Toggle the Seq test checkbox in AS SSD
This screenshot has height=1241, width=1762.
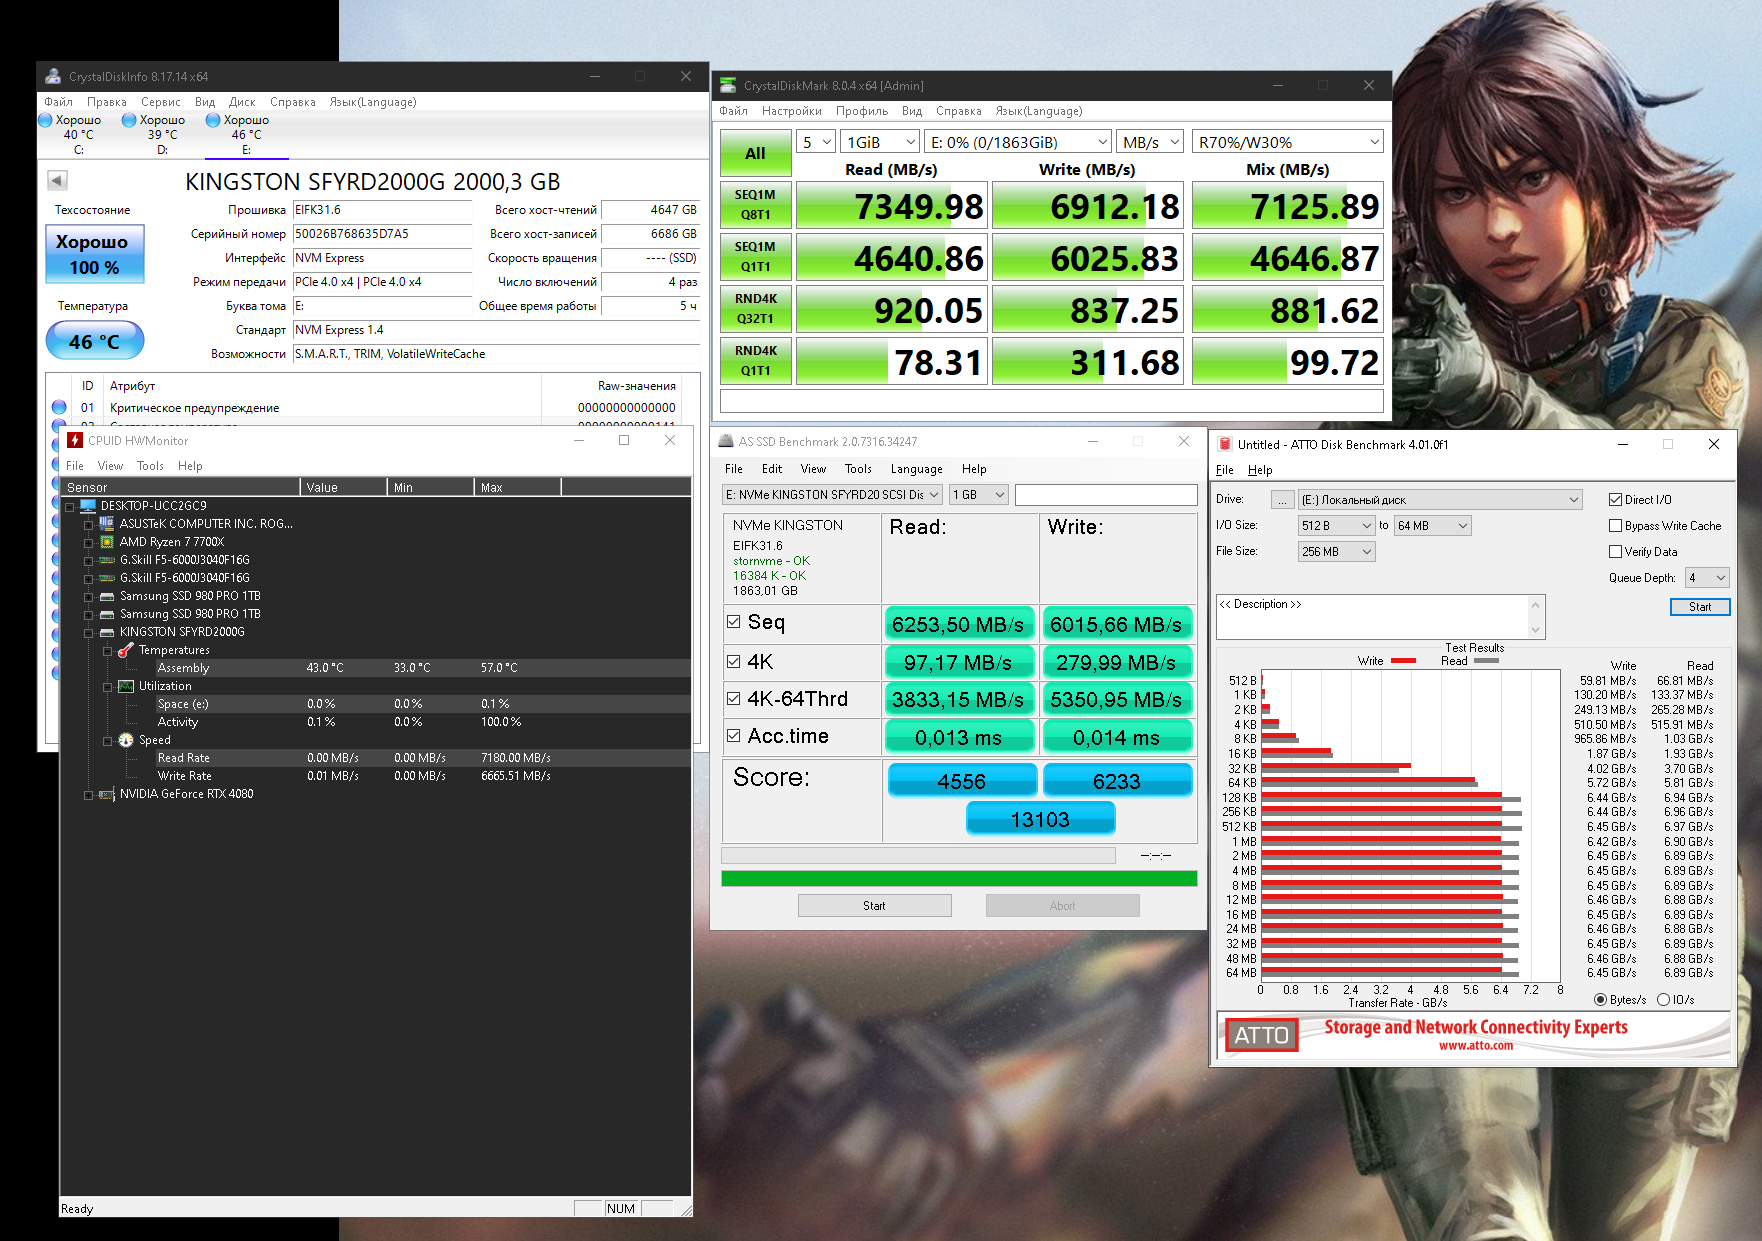[734, 622]
